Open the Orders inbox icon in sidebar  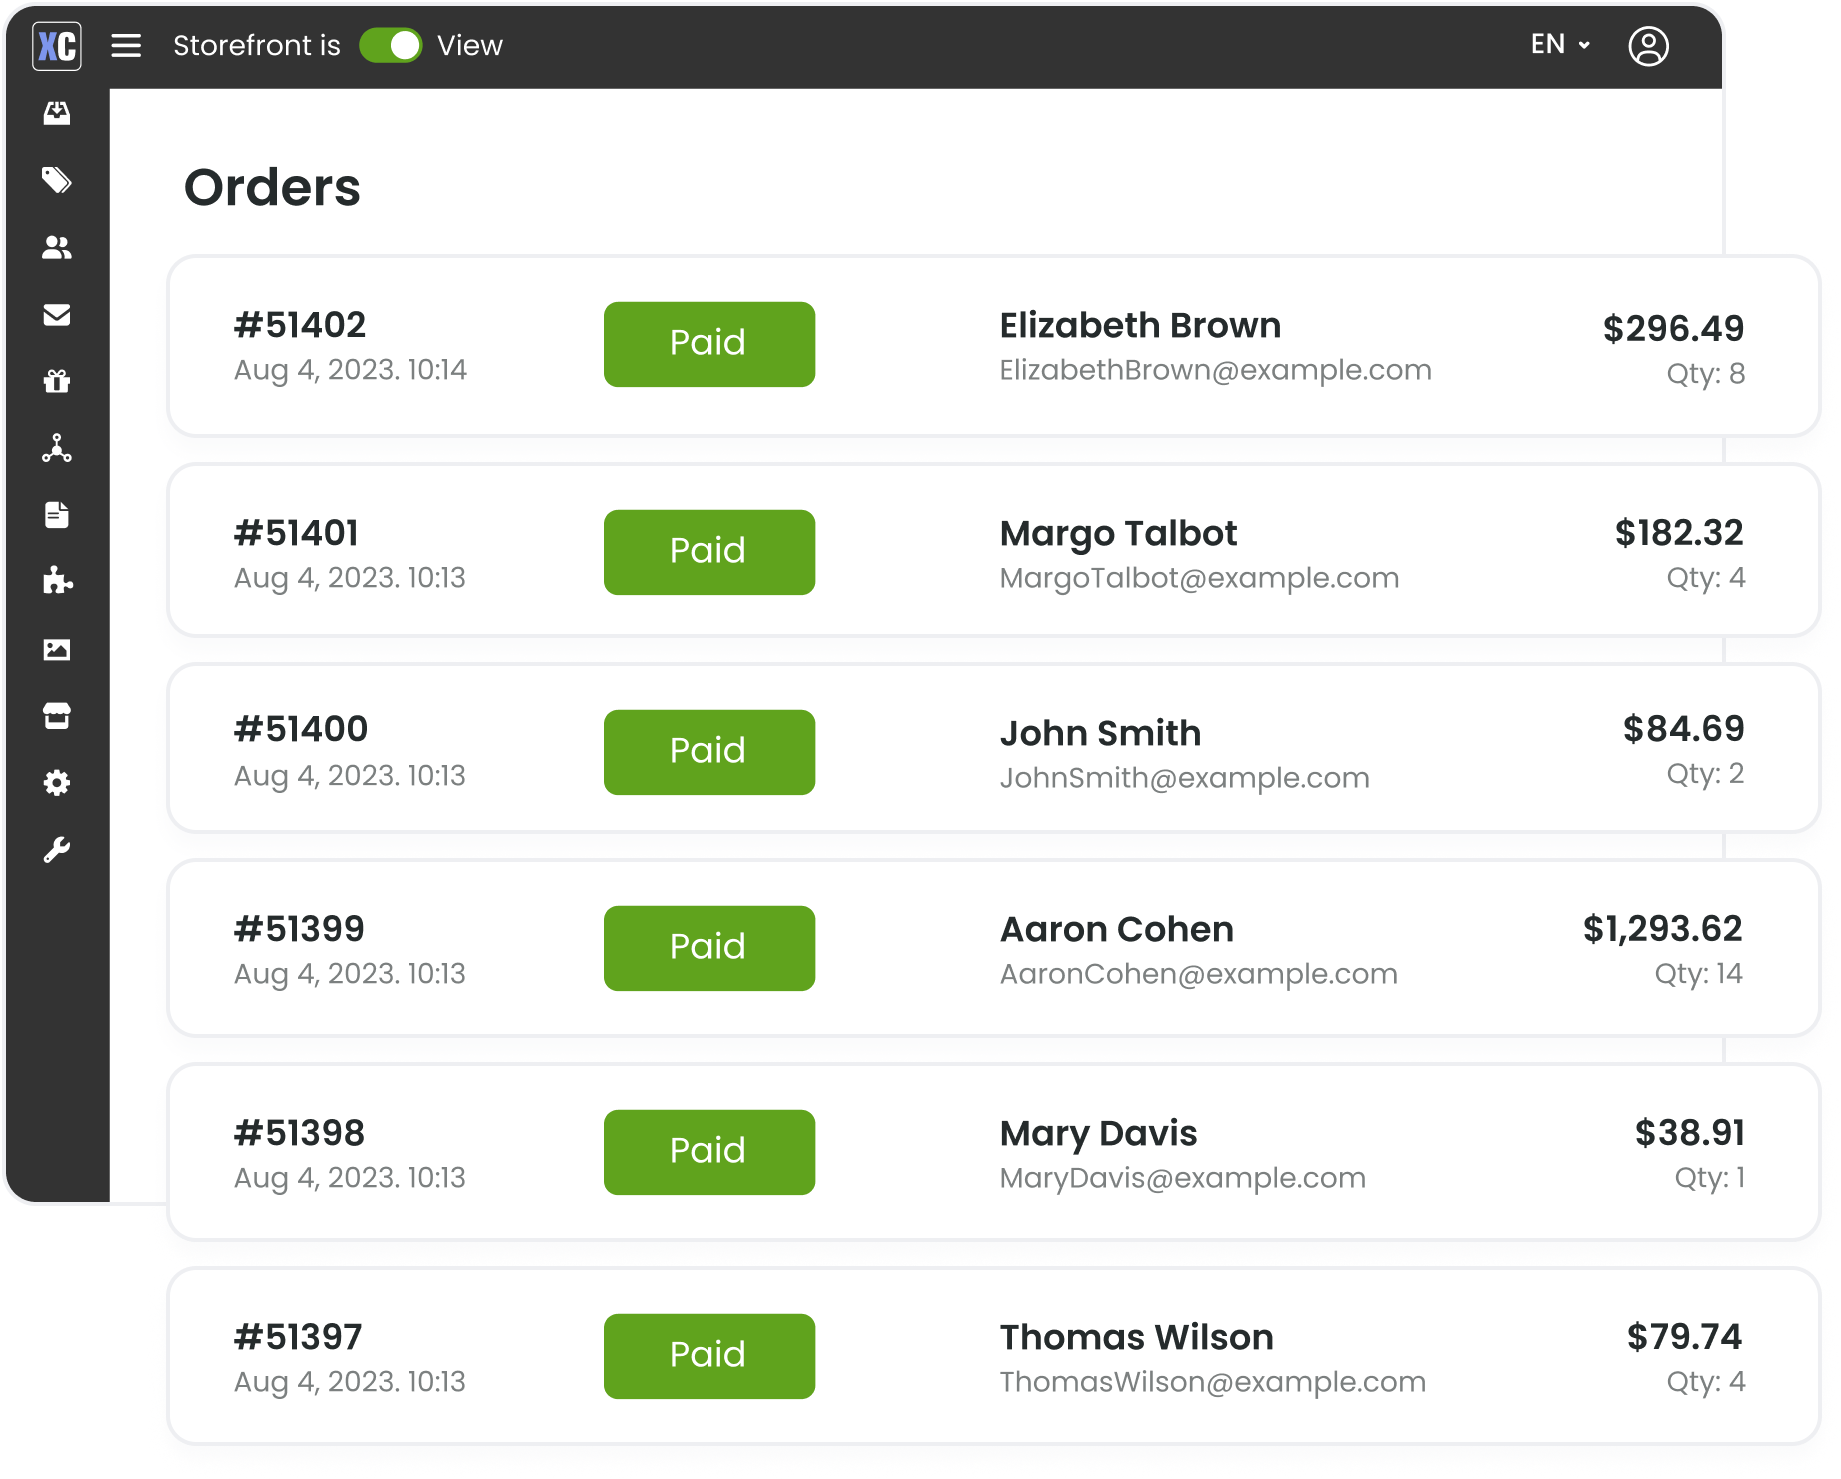click(57, 113)
